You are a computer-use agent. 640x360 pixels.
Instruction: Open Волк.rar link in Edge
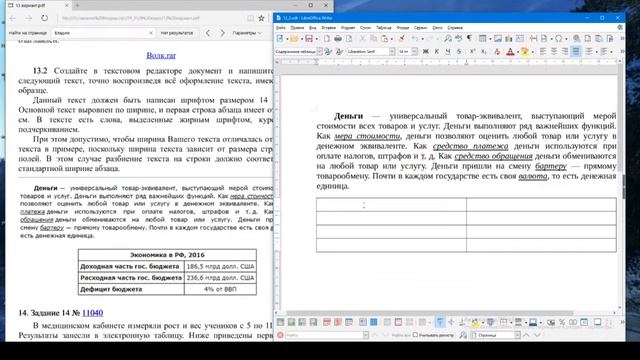click(161, 55)
